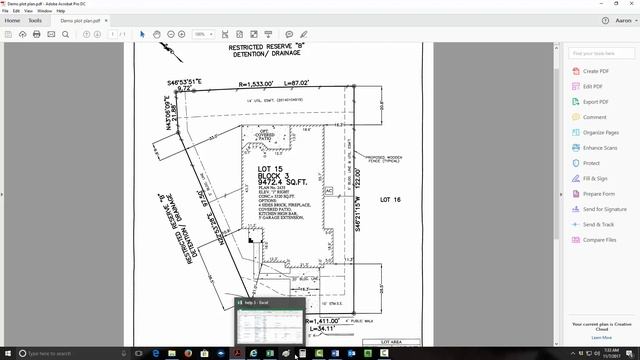The image size is (640, 360).
Task: Click the Save file icon in toolbar
Action: pyautogui.click(x=8, y=35)
